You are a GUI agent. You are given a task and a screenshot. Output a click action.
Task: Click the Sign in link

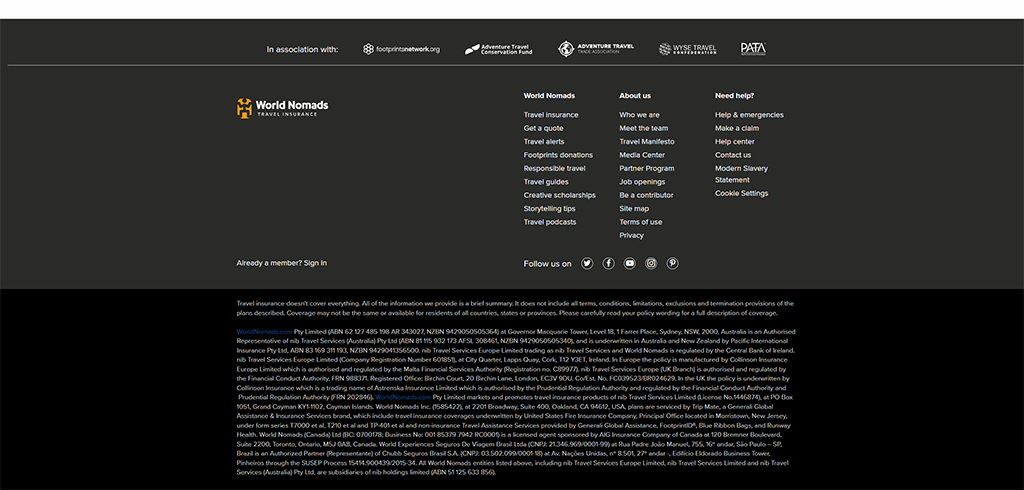[315, 263]
